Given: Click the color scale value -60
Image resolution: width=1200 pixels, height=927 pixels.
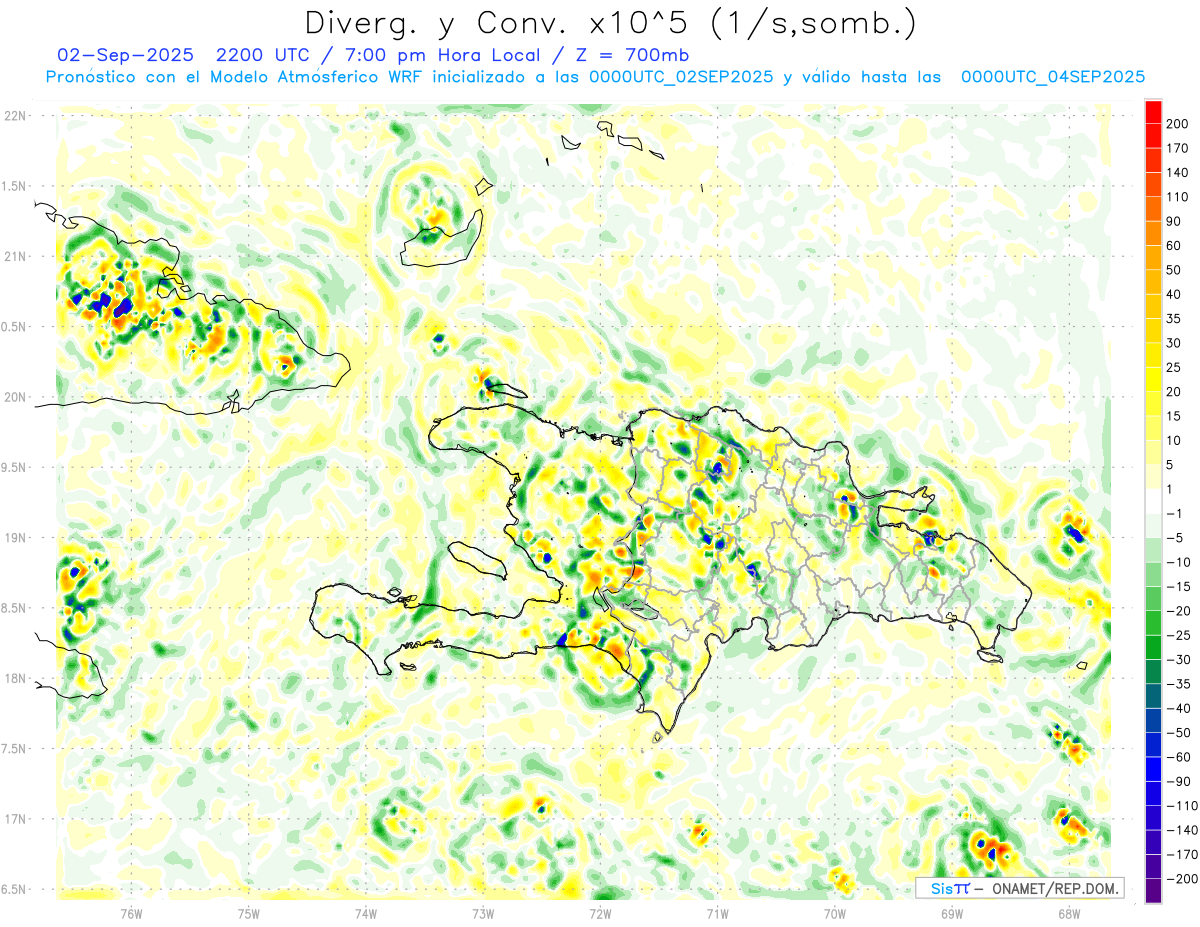Looking at the screenshot, I should [1180, 757].
